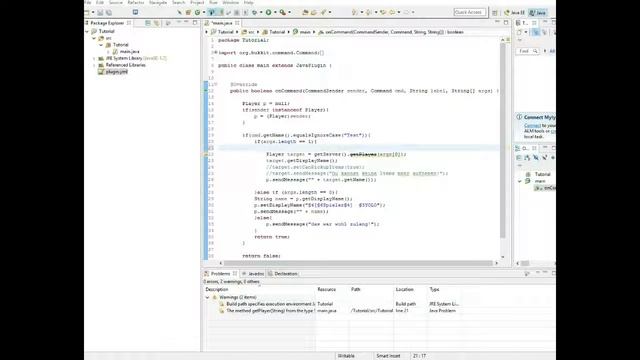This screenshot has height=360, width=640.
Task: Click the Open Task folder icon
Action: tap(314, 13)
